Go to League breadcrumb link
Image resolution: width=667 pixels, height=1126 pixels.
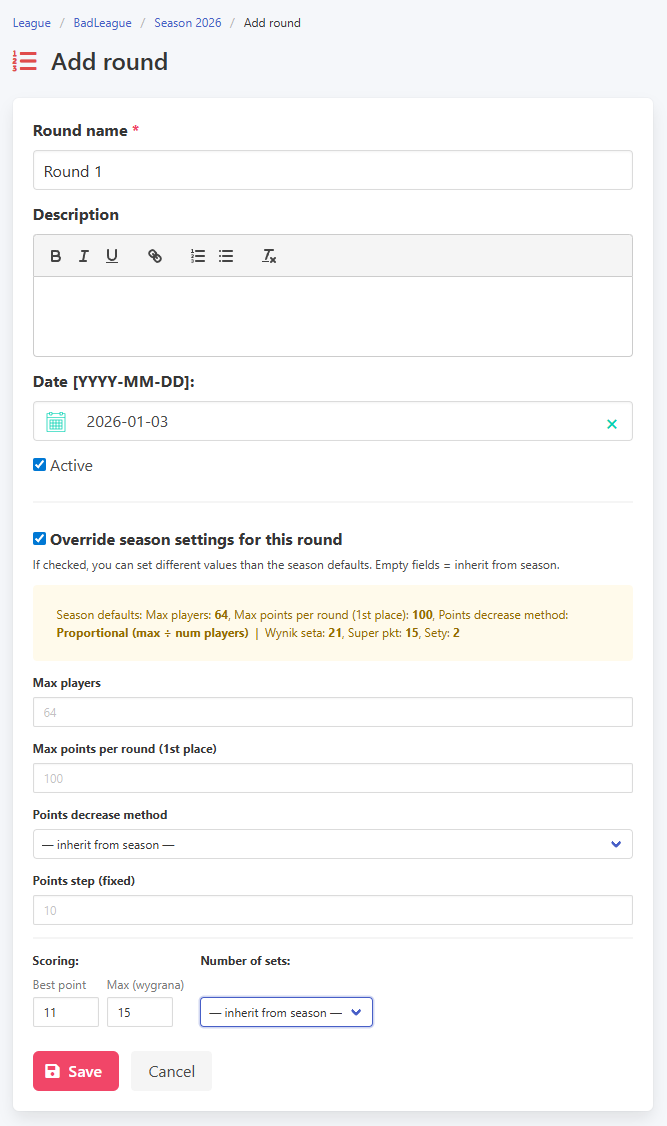coord(32,23)
